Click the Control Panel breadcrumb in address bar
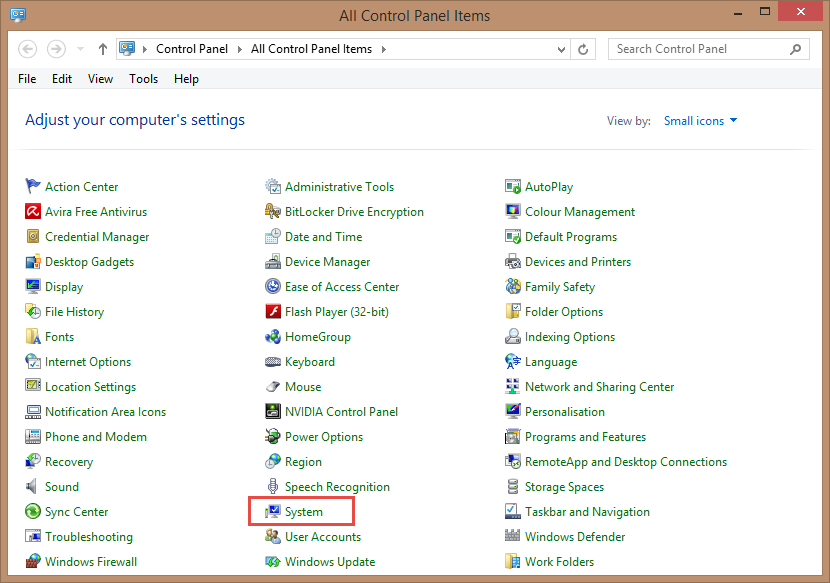 [x=192, y=49]
